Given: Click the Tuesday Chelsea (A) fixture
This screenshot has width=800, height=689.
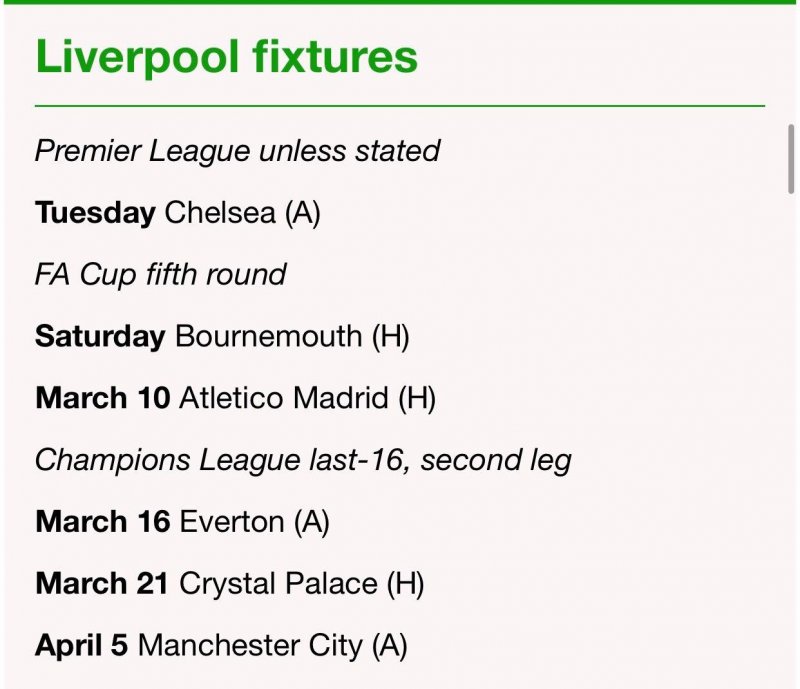Looking at the screenshot, I should [x=178, y=213].
